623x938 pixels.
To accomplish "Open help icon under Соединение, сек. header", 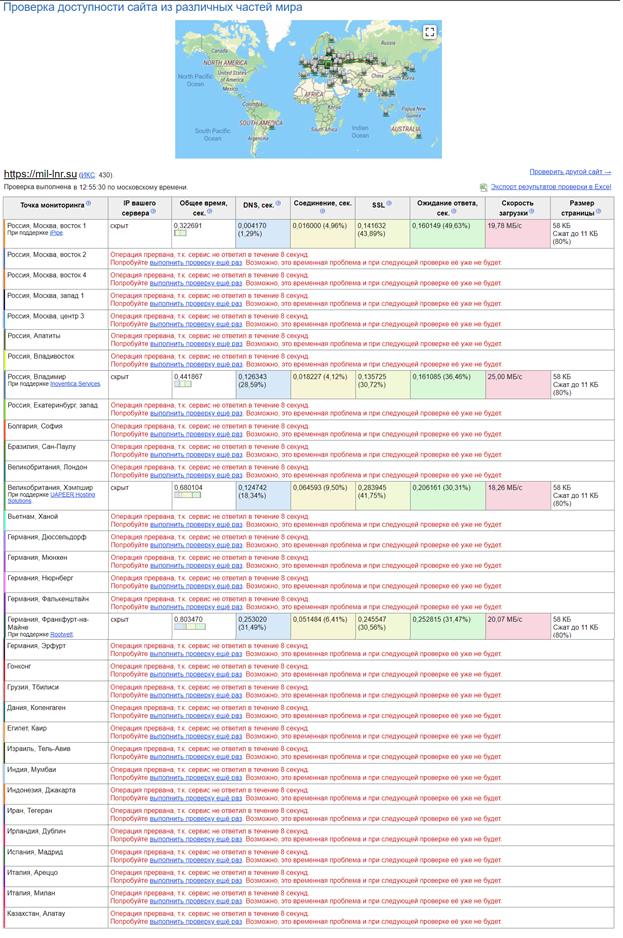I will coord(323,211).
